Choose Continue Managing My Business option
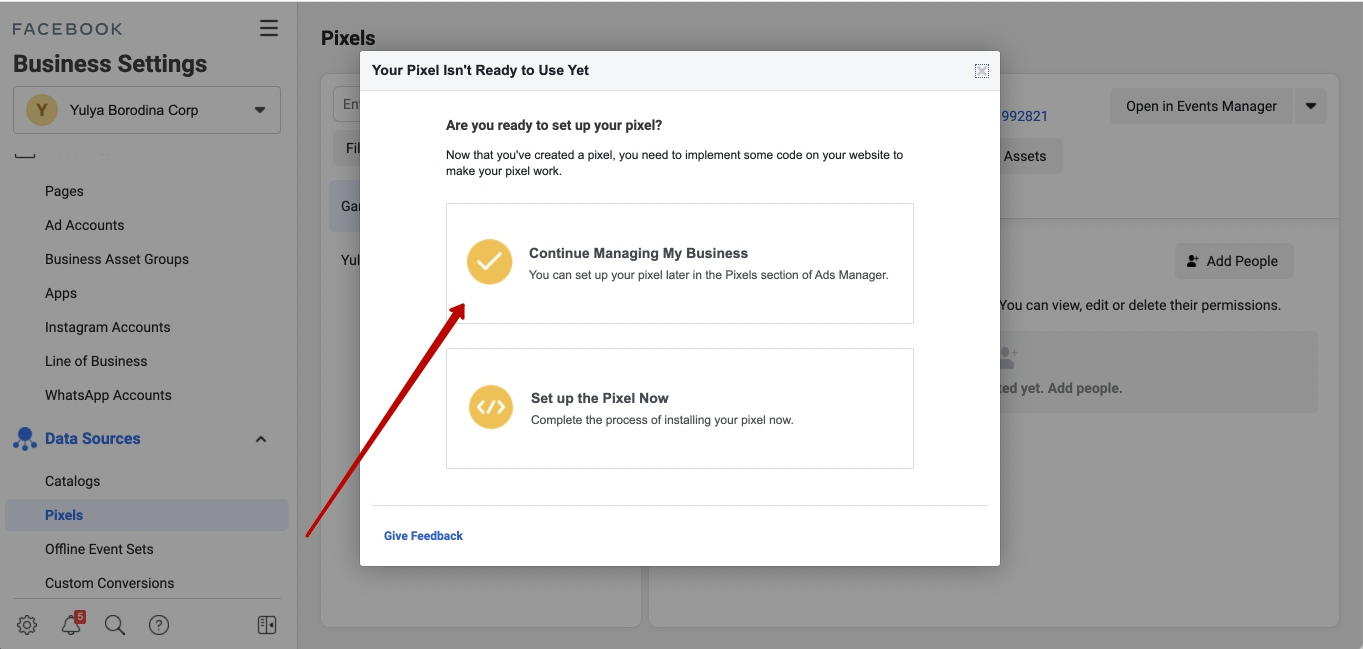 (x=680, y=264)
